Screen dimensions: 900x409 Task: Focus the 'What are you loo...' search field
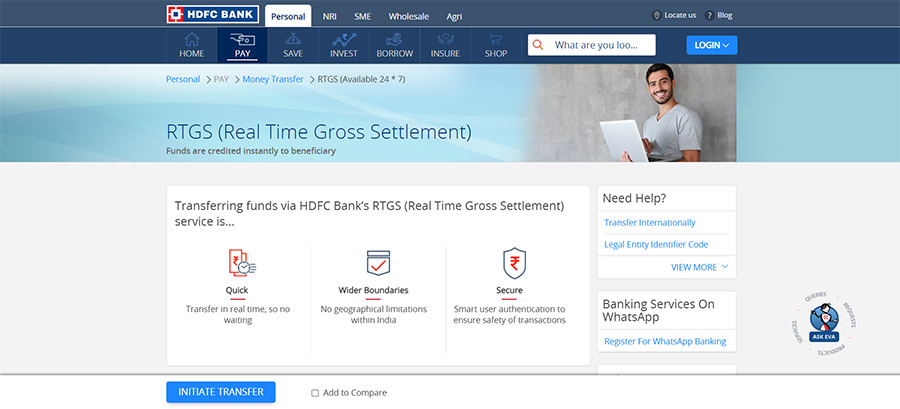coord(592,45)
